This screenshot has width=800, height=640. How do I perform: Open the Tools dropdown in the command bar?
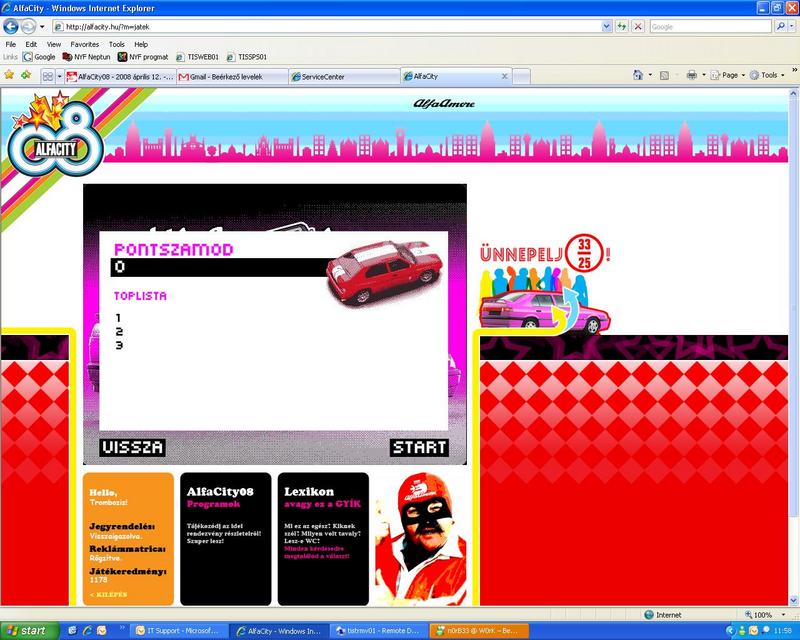click(767, 76)
